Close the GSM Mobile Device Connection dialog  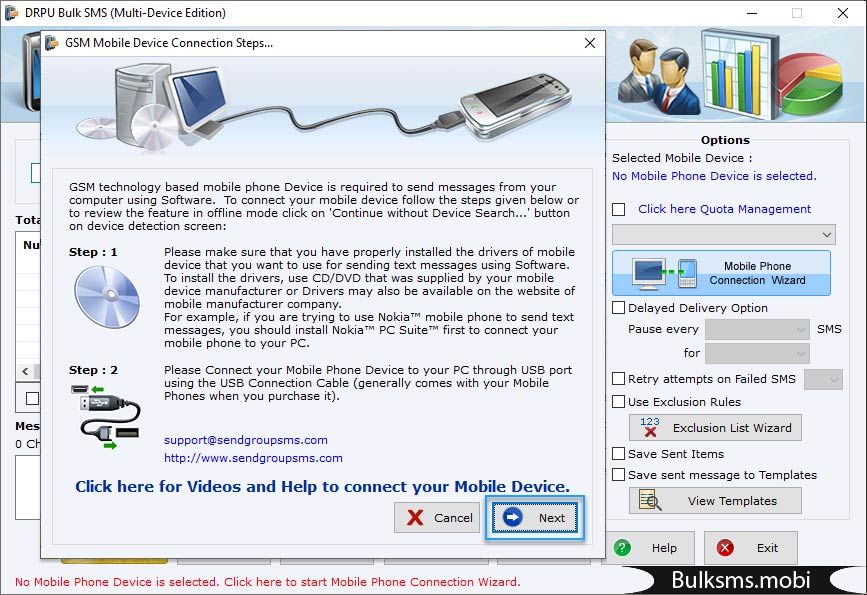590,43
